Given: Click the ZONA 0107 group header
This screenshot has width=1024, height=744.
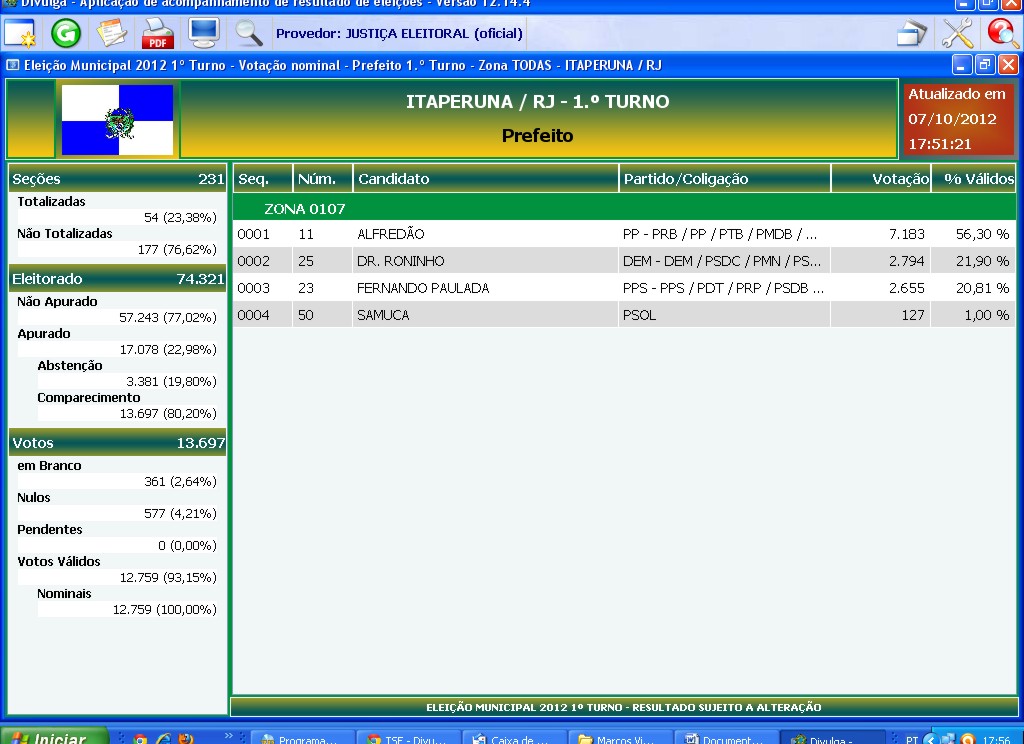Looking at the screenshot, I should (305, 209).
